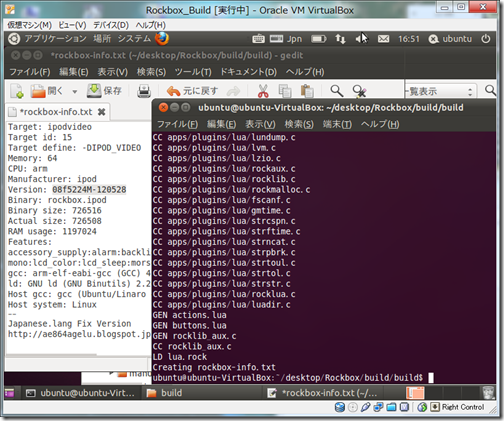Open Ubuntu 場所 menu
The height and width of the screenshot is (421, 504).
point(102,39)
